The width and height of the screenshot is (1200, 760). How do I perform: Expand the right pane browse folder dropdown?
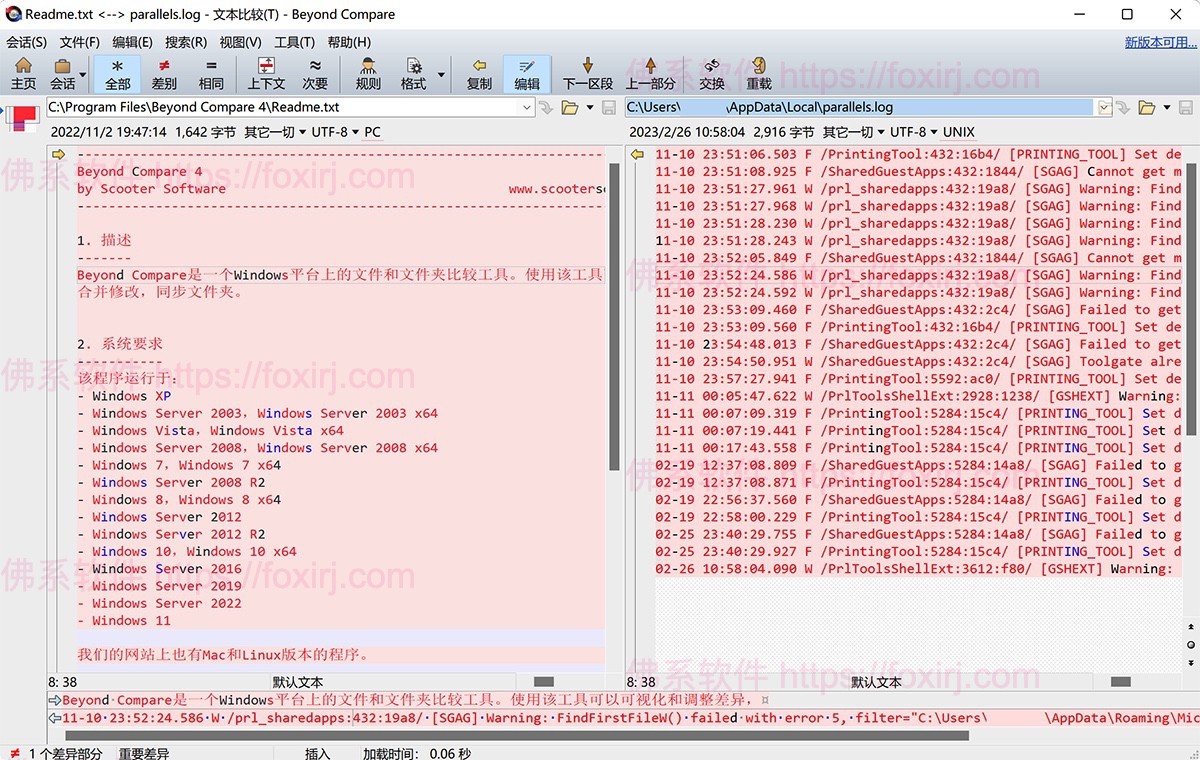[1167, 107]
